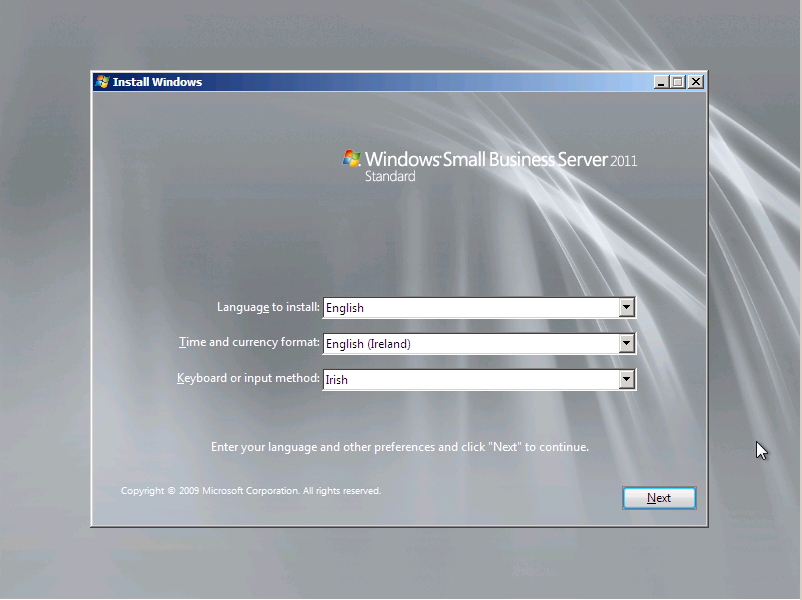Viewport: 802px width, 600px height.
Task: Click the Irish keyboard field
Action: (x=479, y=379)
